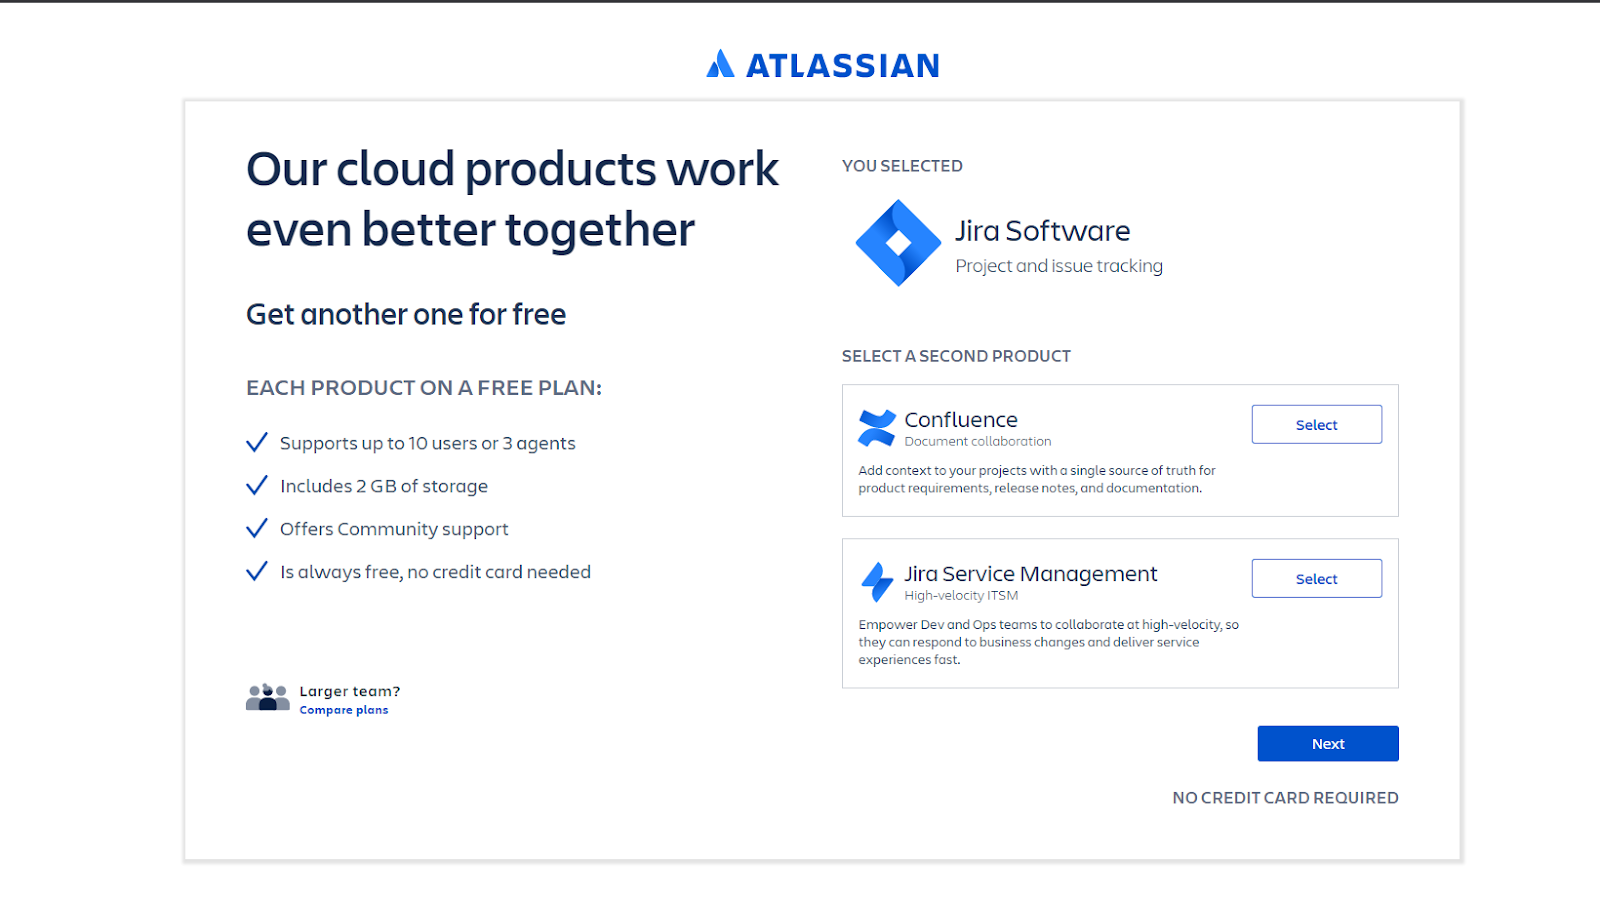Click checkmark beside 2 GB of storage
1600x904 pixels.
[x=257, y=486]
